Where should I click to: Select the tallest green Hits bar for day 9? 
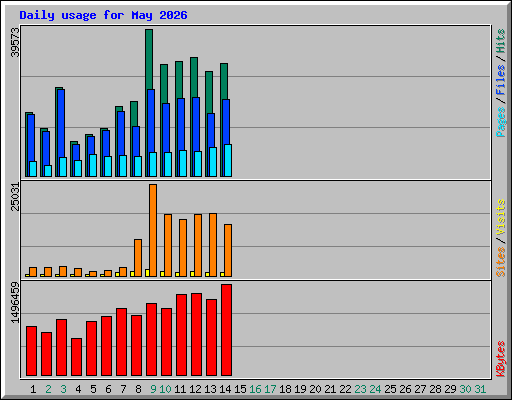(x=149, y=59)
